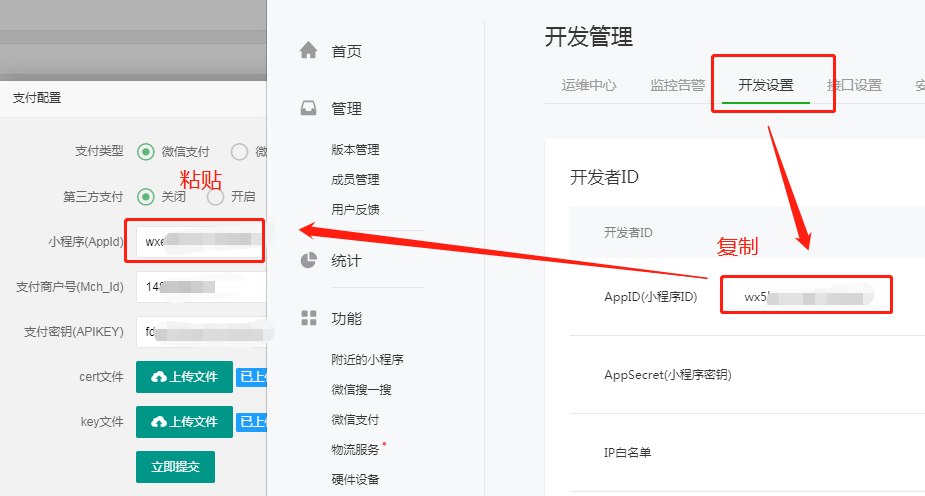Click 上传文件 button for cert文件
This screenshot has height=496, width=925.
point(184,377)
